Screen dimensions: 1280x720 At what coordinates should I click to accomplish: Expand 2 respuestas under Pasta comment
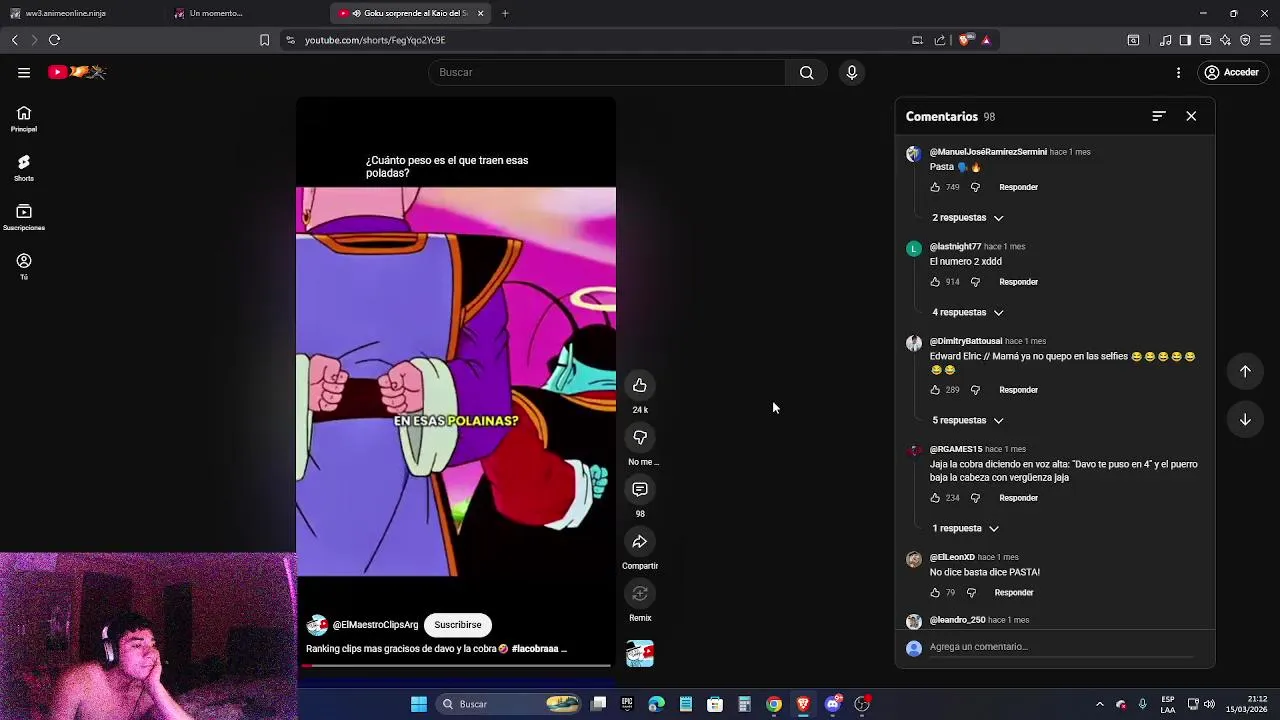968,218
